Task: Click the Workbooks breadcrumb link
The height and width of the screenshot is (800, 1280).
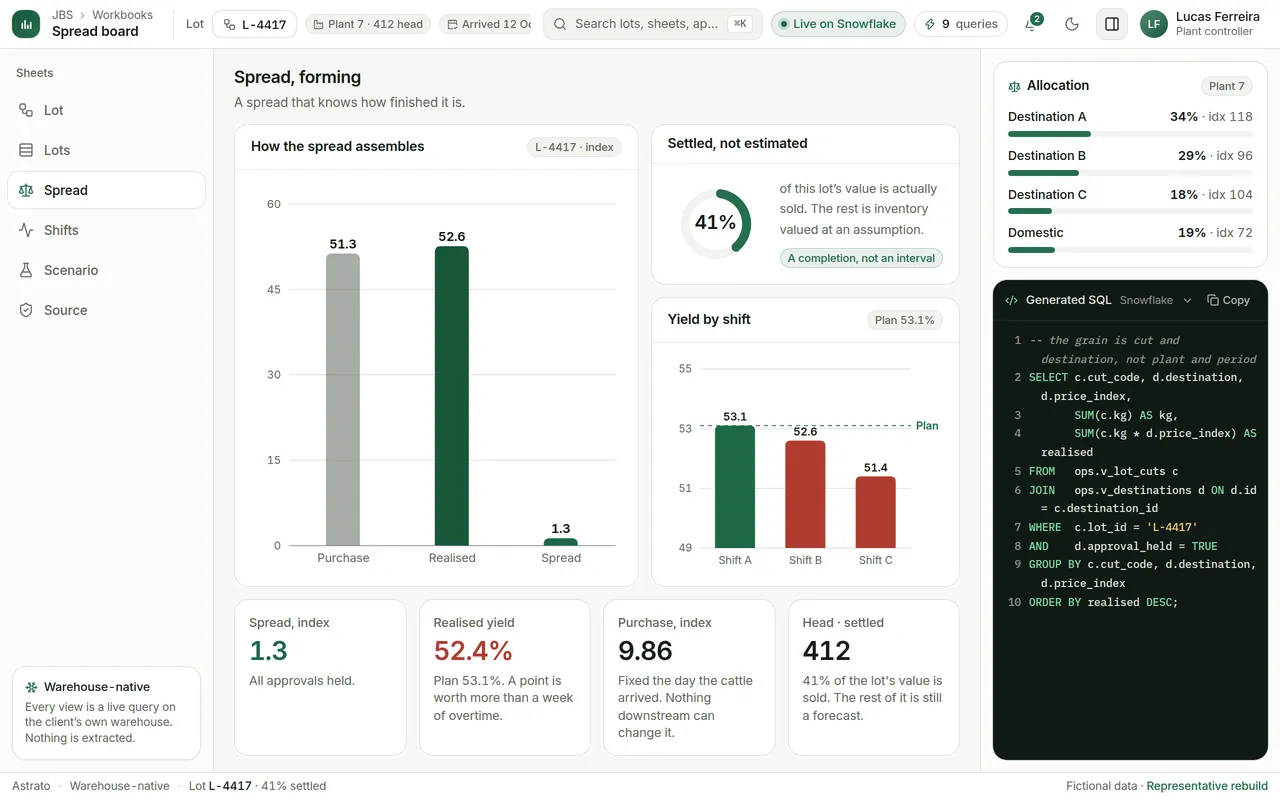Action: point(122,15)
